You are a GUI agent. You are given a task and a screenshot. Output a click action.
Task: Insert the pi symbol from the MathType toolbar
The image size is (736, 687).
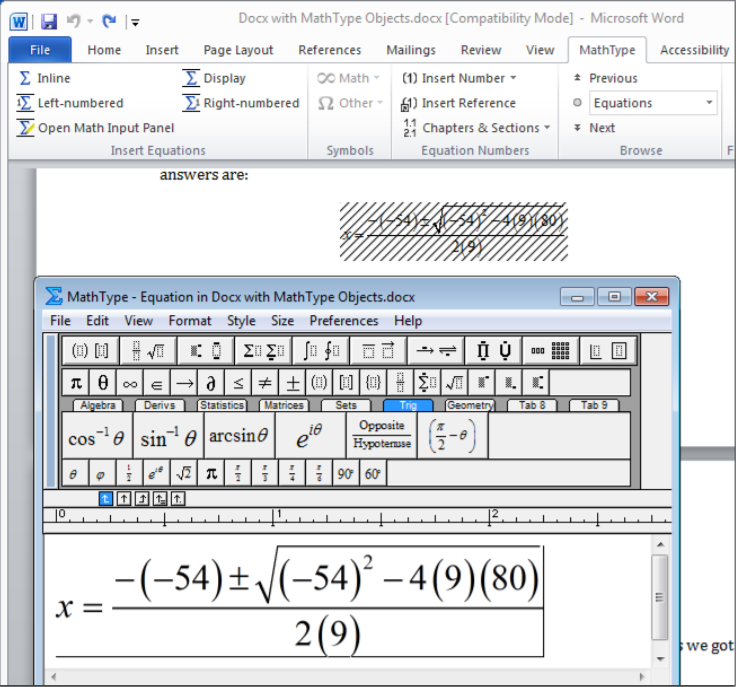76,382
